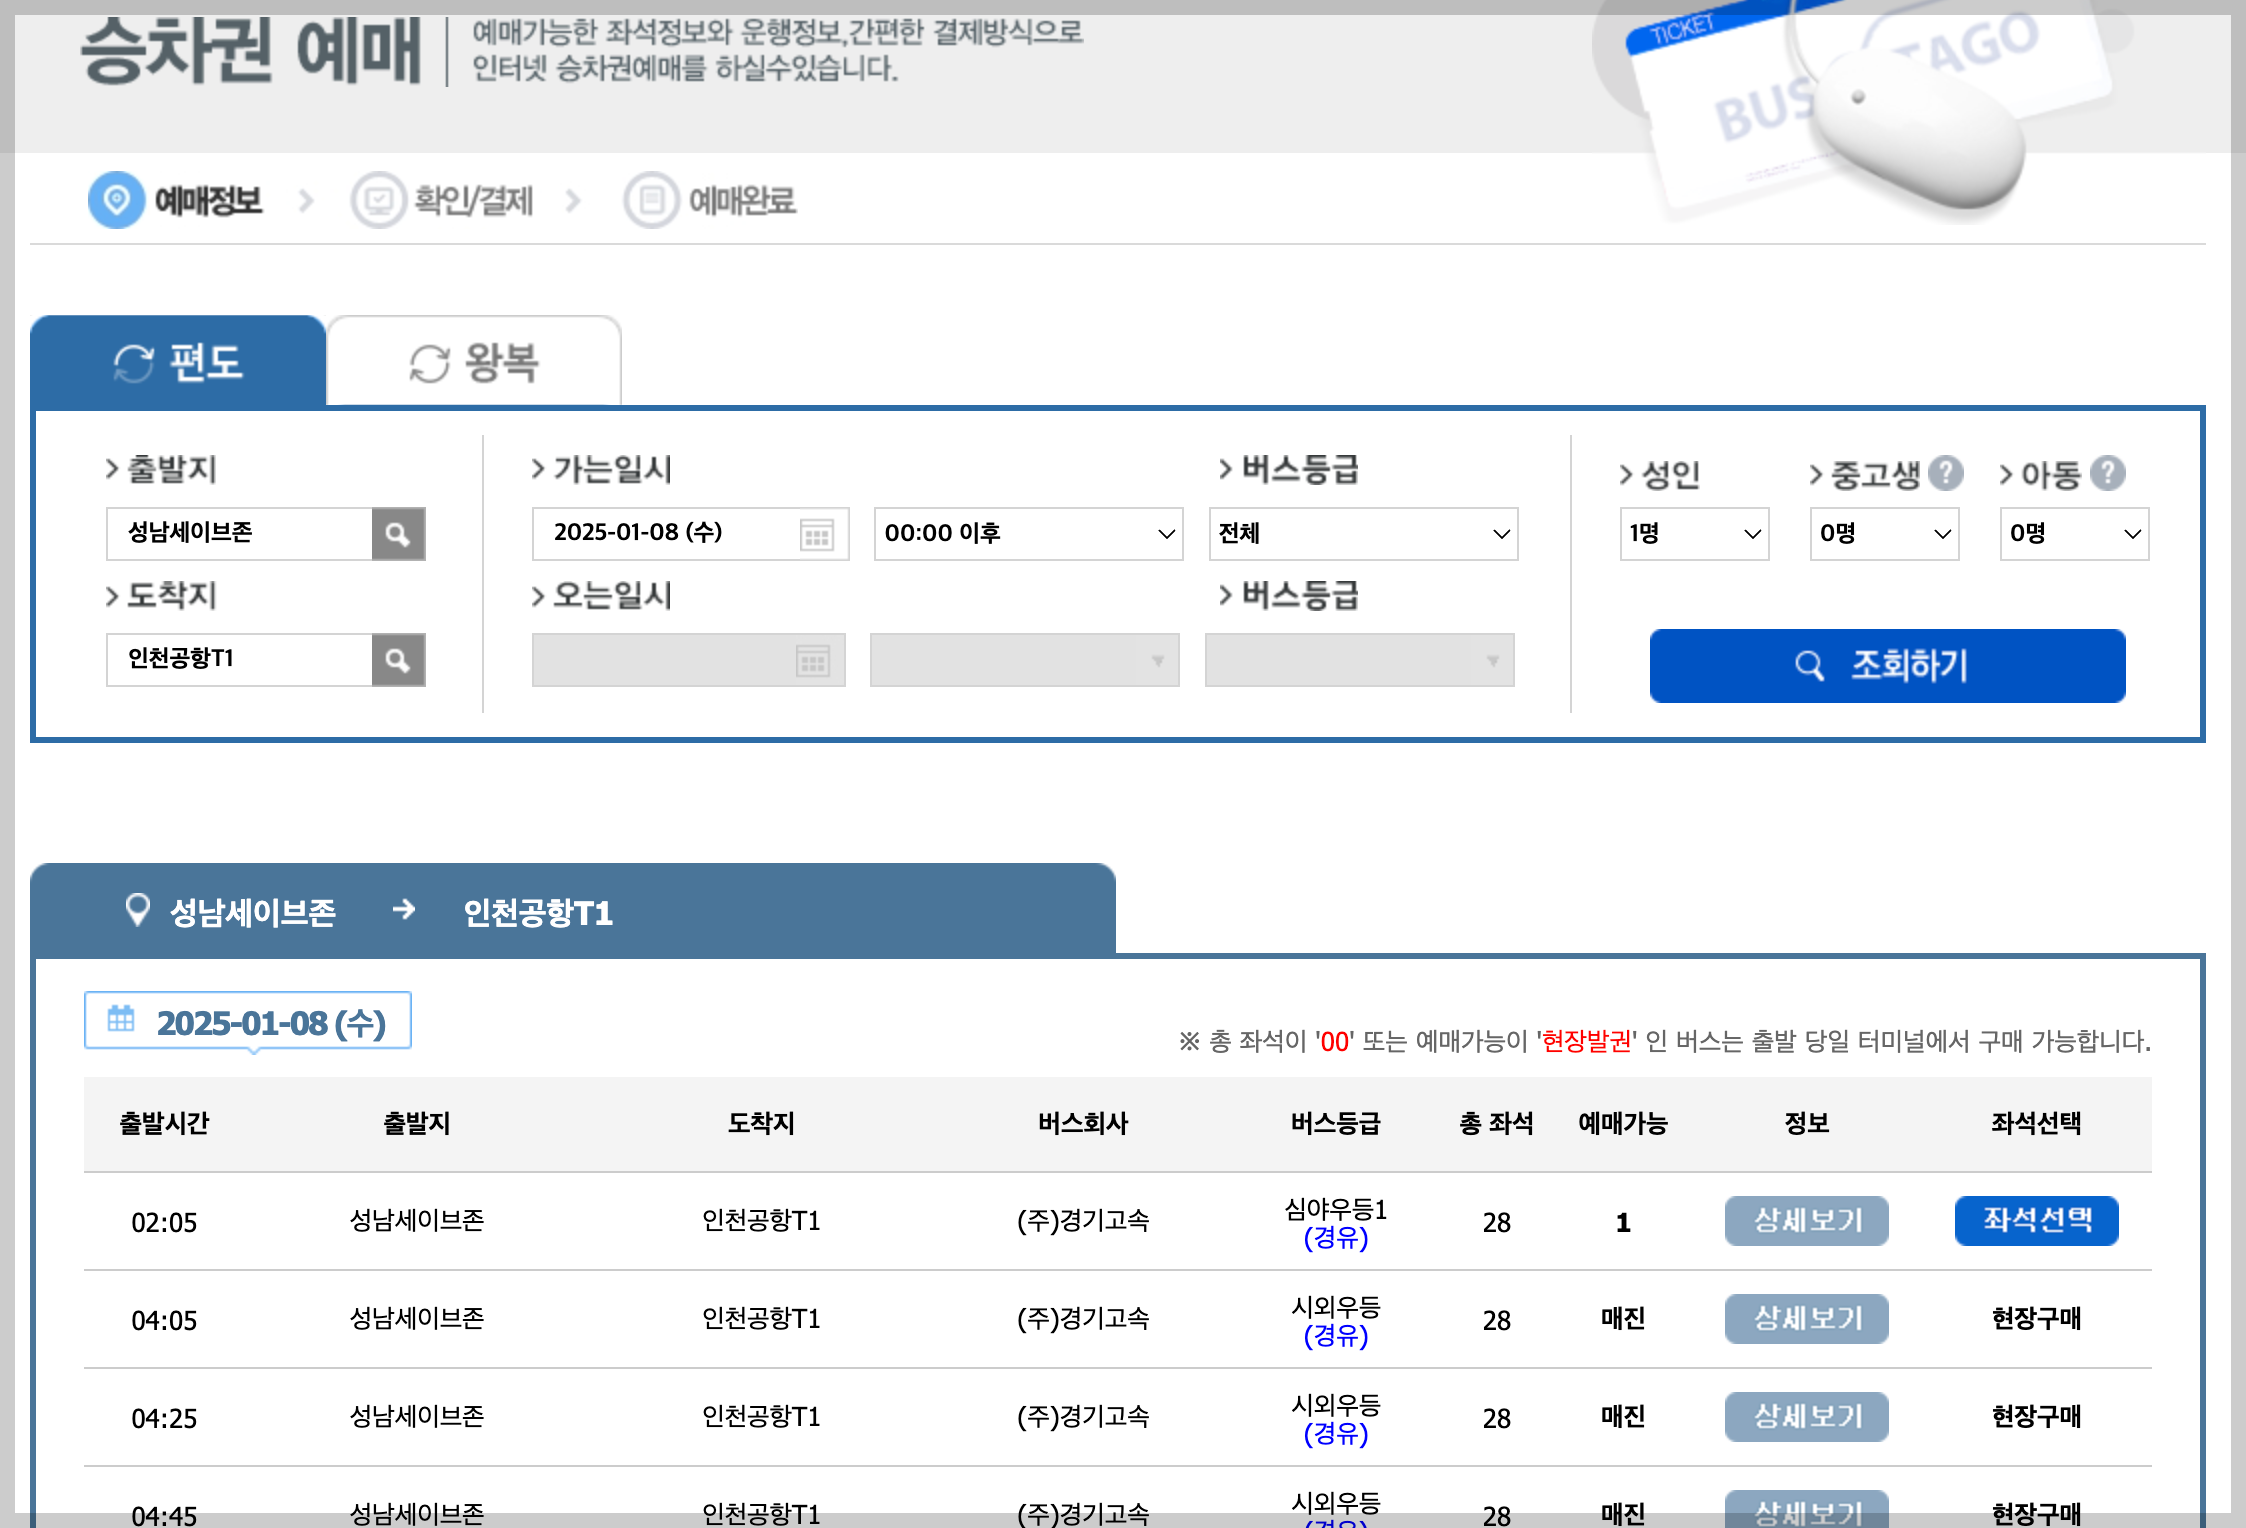
Task: Switch to the 왕복 round-trip tab
Action: (x=473, y=362)
